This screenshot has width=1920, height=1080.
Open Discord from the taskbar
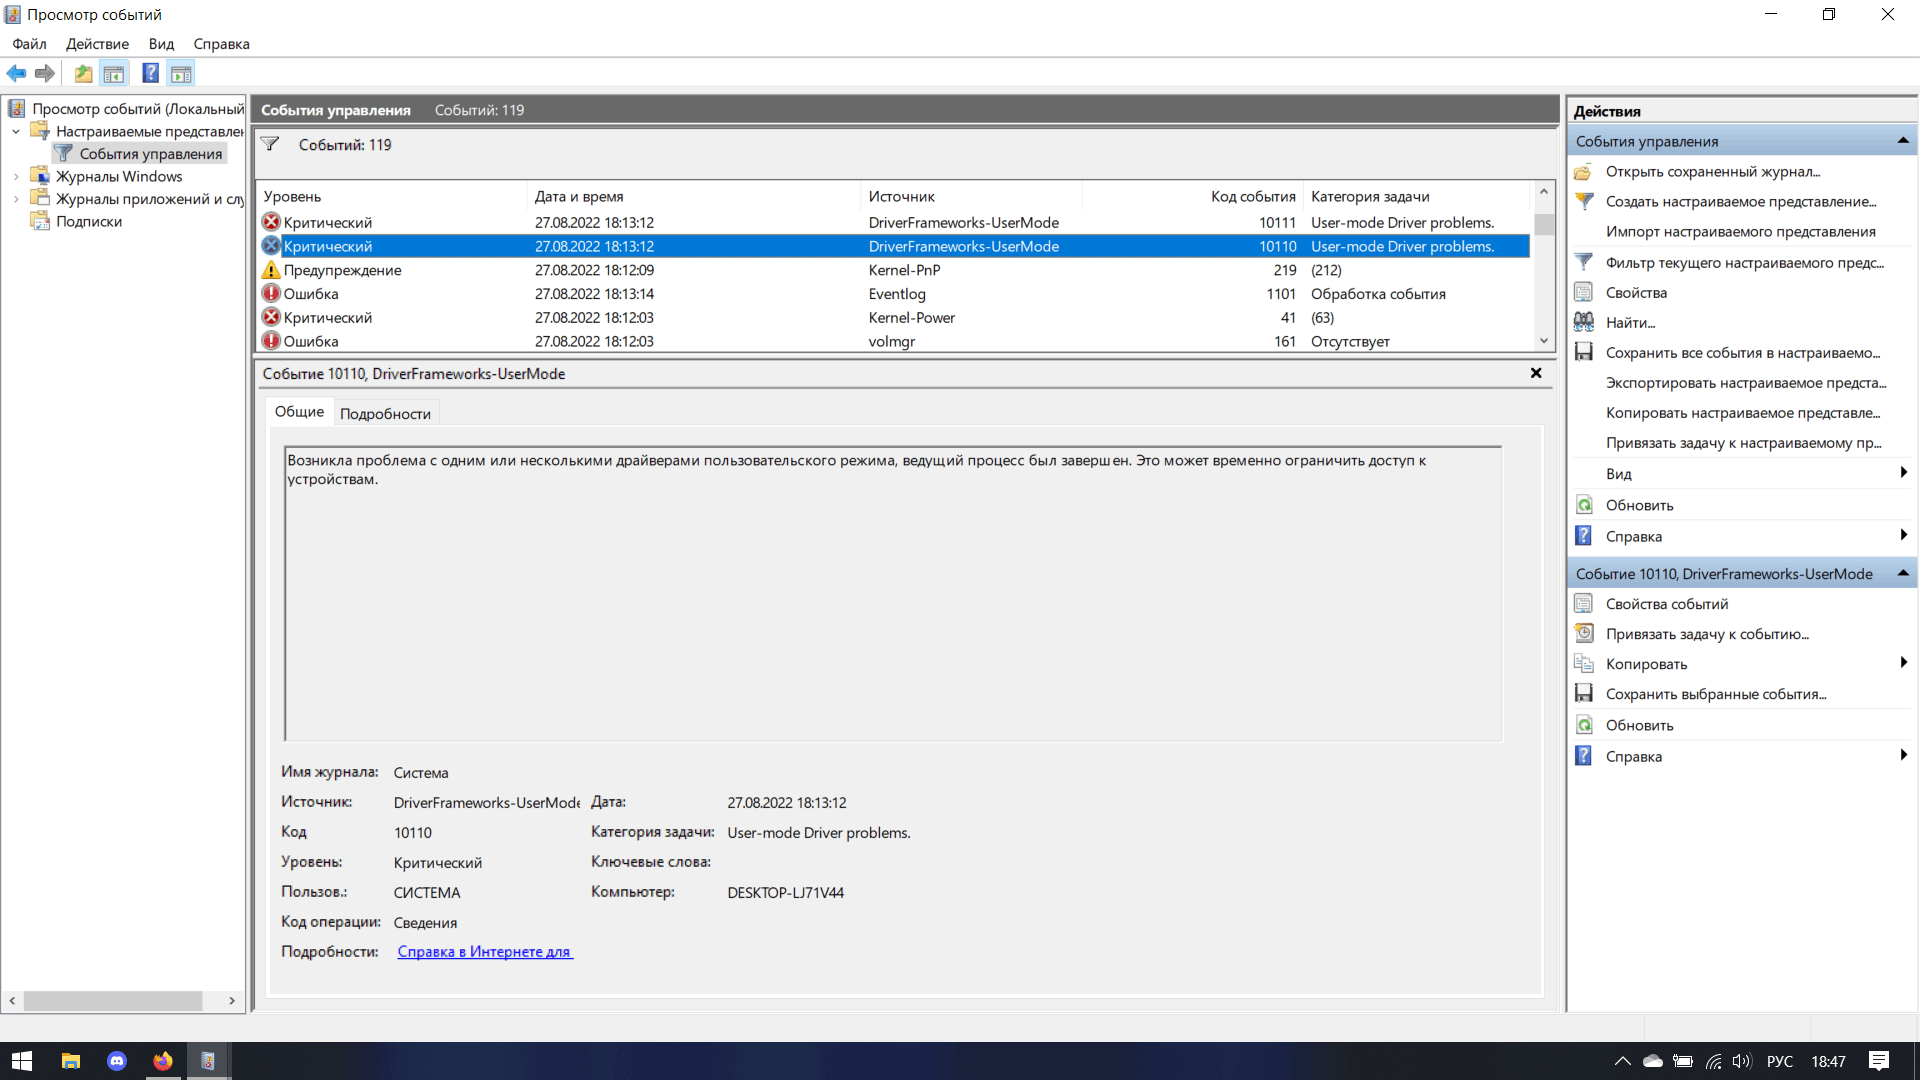pos(117,1061)
